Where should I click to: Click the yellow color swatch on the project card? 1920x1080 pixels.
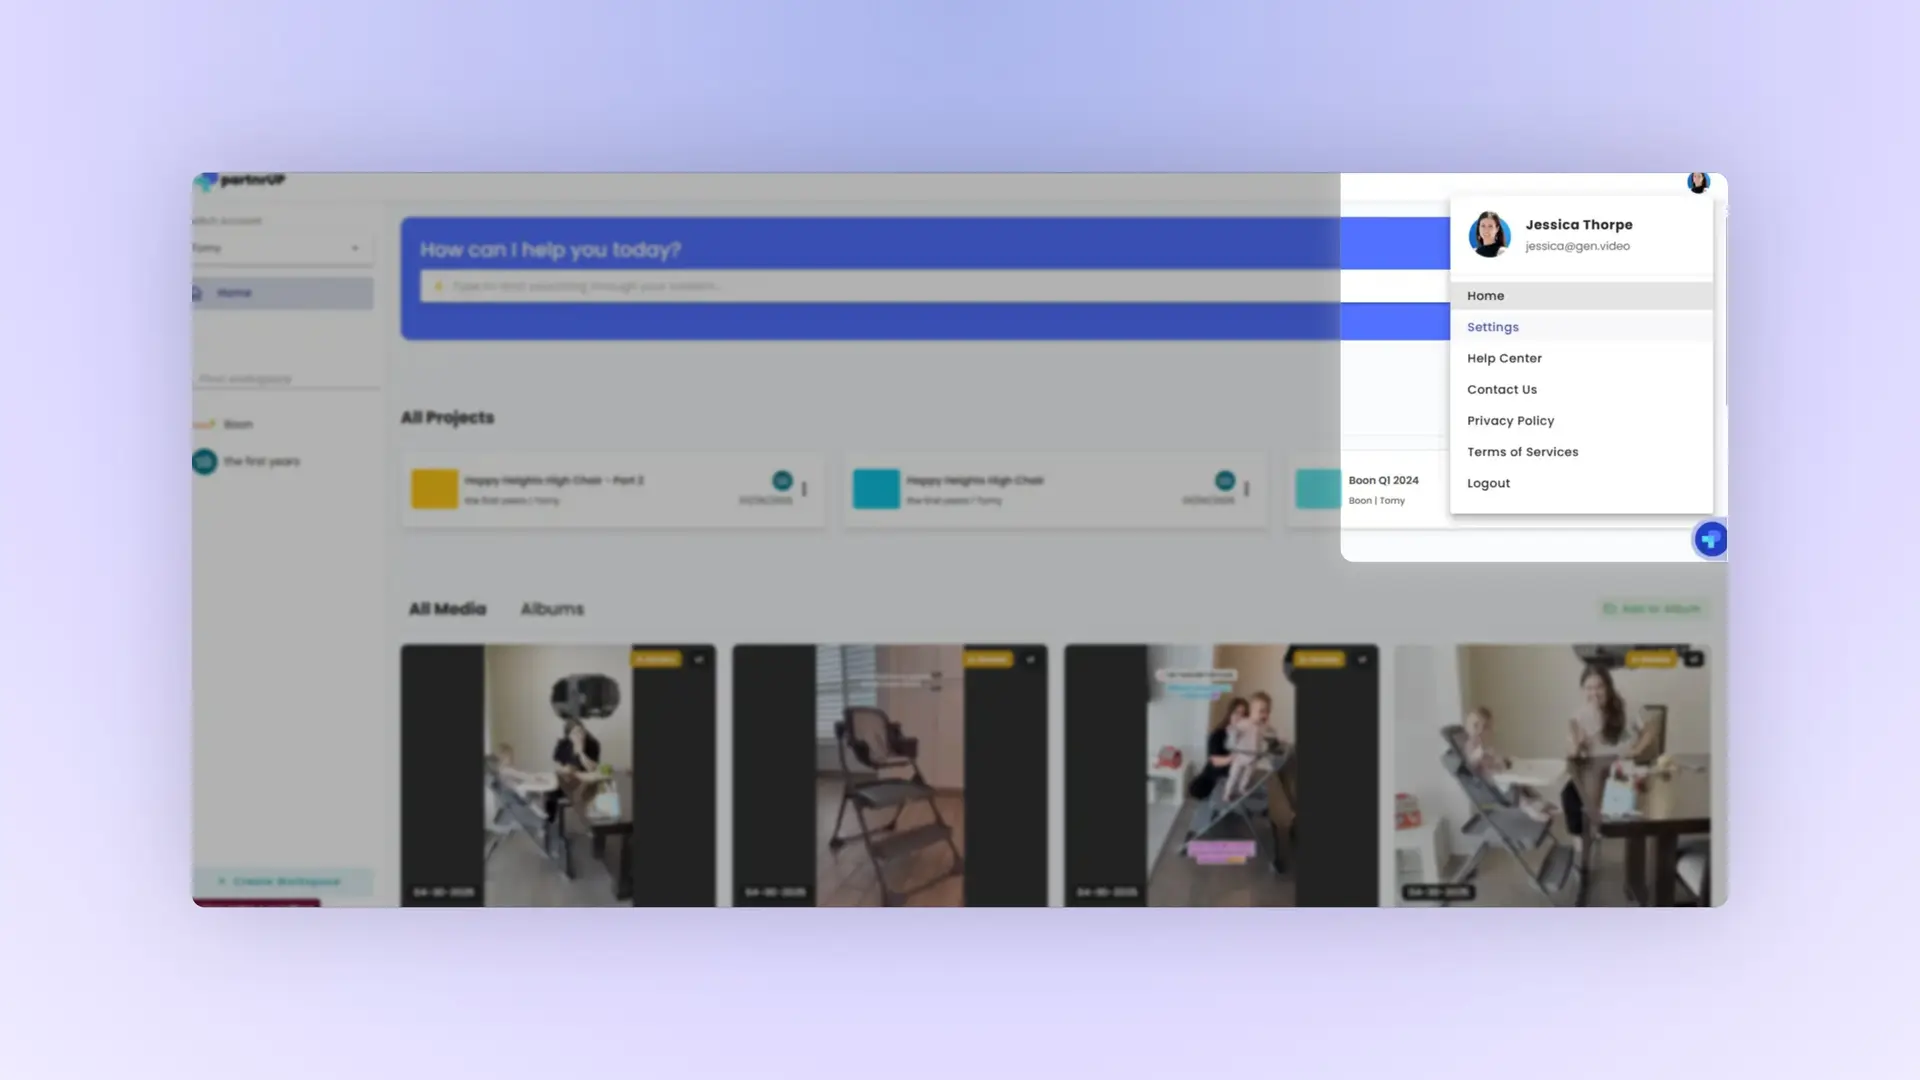point(433,489)
